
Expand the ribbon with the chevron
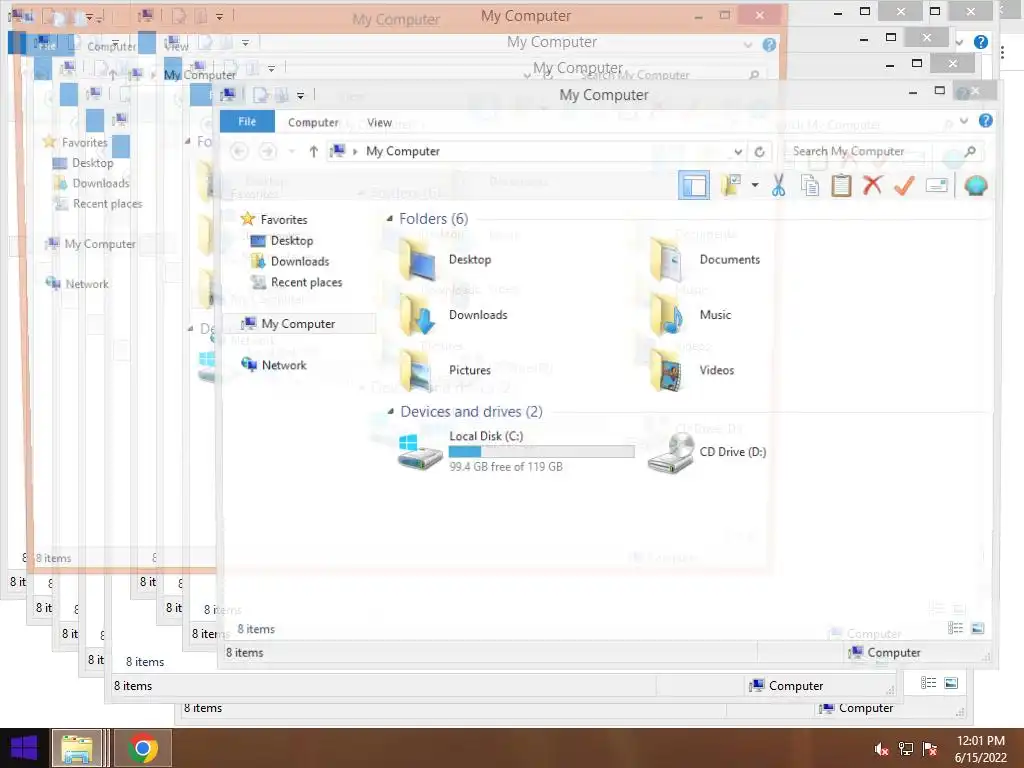point(964,121)
